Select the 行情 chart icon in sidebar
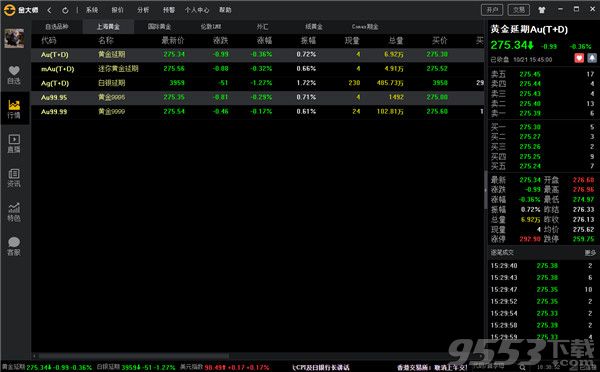The image size is (600, 372). click(x=14, y=109)
